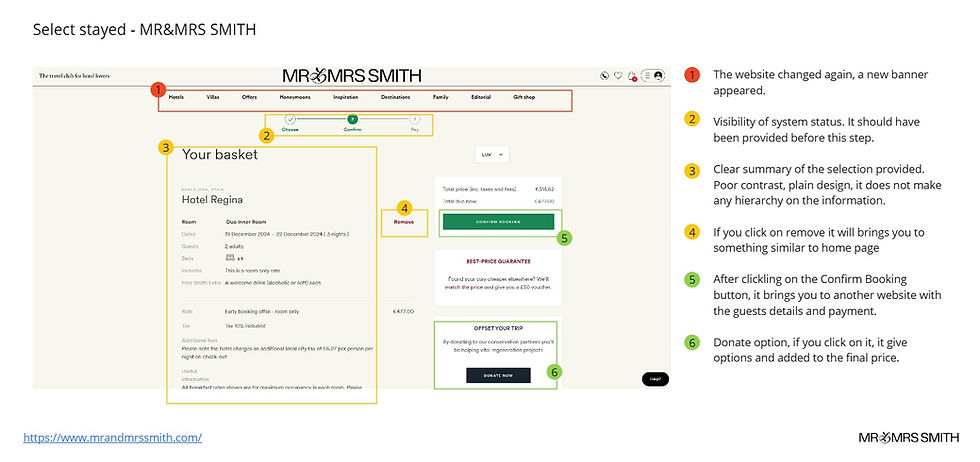Open the basket icon with red badge
This screenshot has width=980, height=462.
point(632,76)
